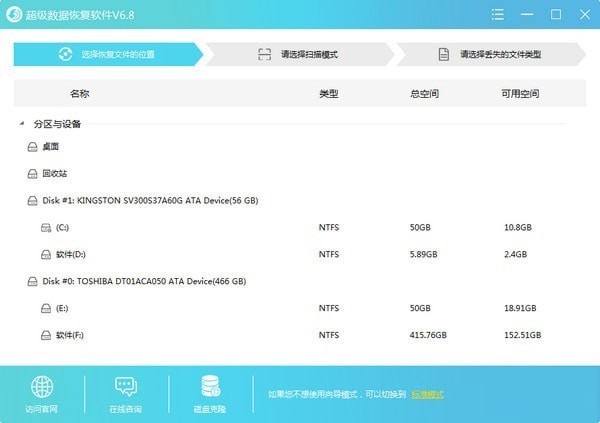Close the data recovery window
Image resolution: width=600 pixels, height=423 pixels.
point(585,15)
